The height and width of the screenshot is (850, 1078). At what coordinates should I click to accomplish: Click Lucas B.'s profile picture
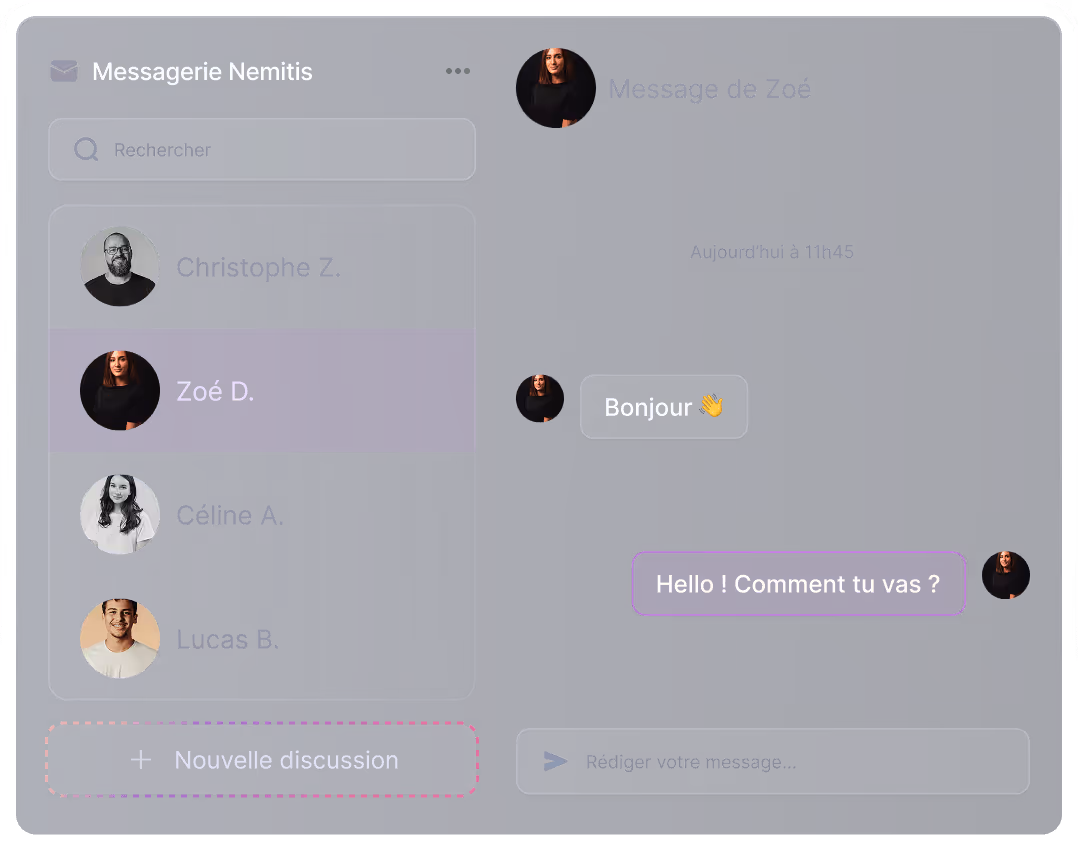click(x=120, y=638)
